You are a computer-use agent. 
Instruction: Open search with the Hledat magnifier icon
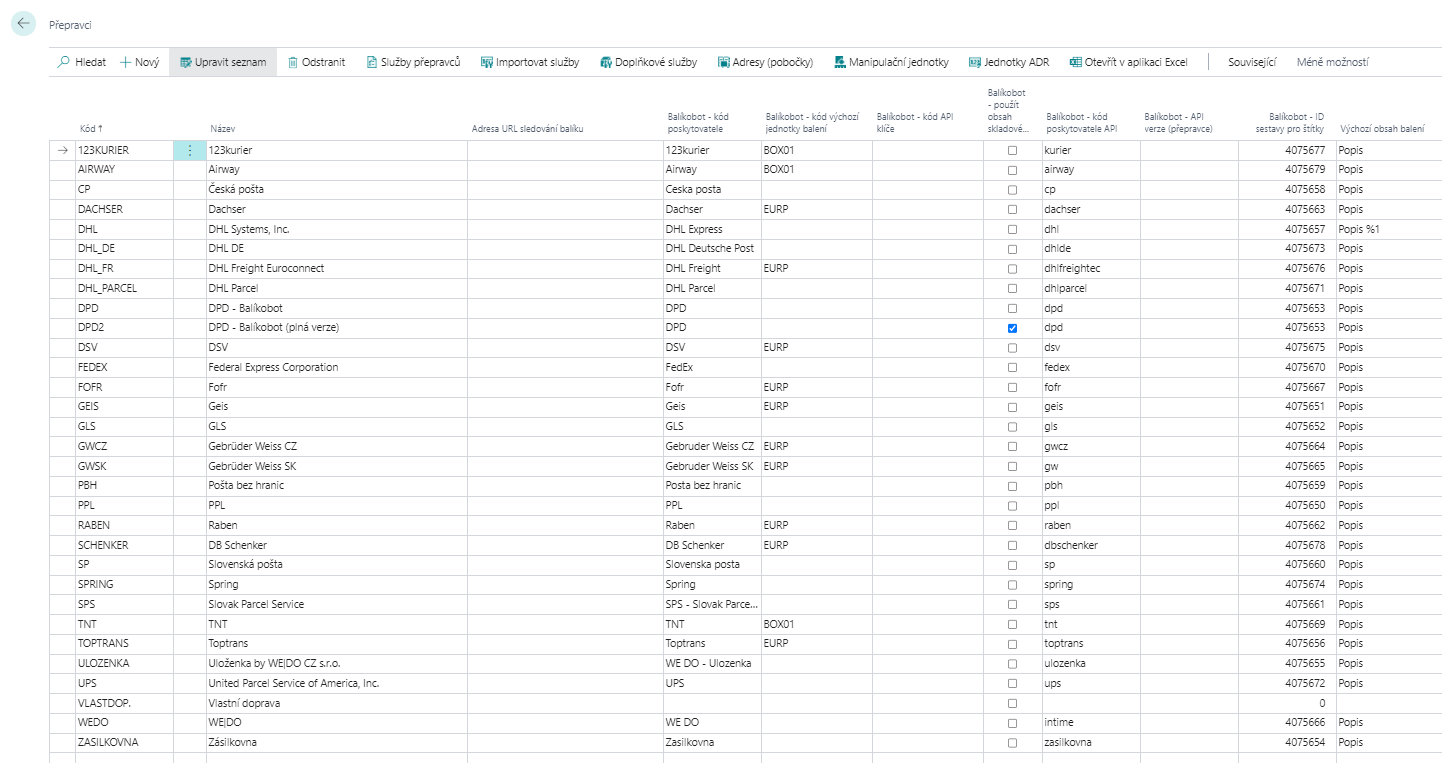pyautogui.click(x=65, y=62)
